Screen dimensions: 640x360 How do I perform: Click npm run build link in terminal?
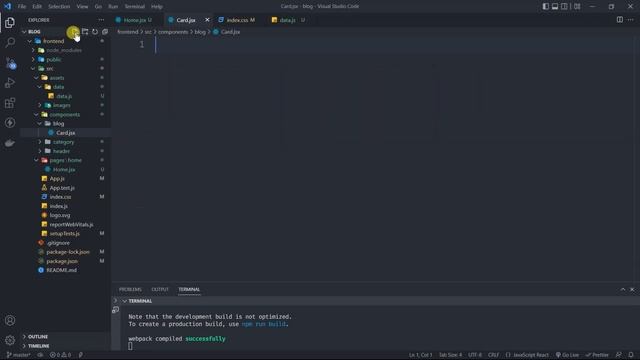(x=264, y=324)
